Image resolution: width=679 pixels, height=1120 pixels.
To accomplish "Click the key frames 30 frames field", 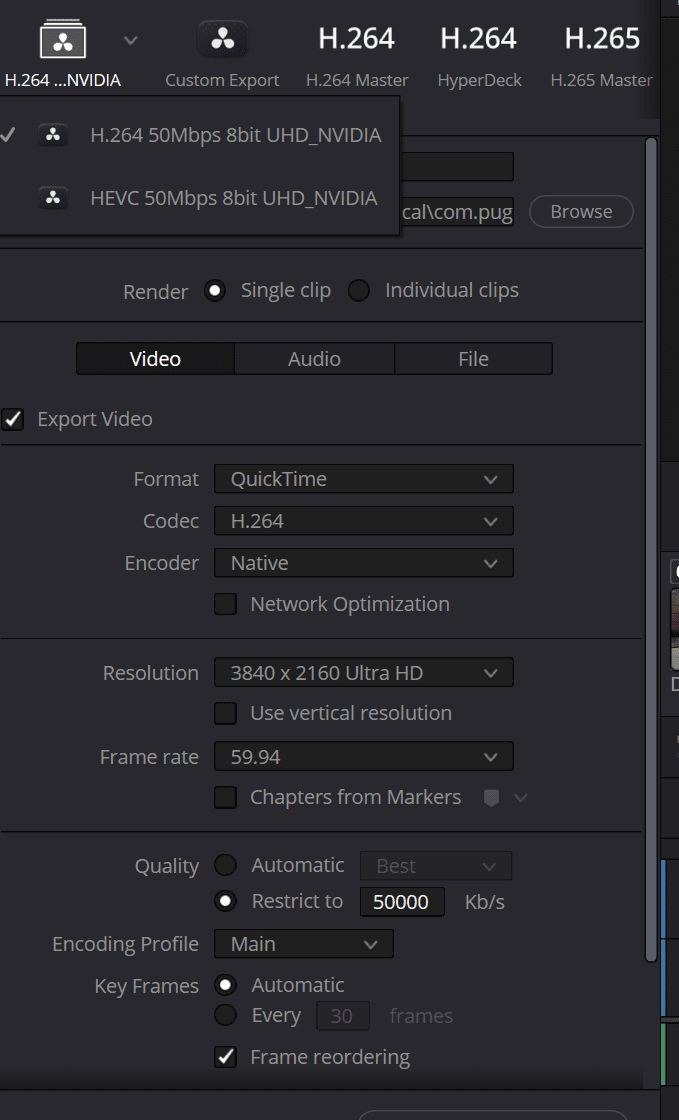I will click(x=343, y=1016).
